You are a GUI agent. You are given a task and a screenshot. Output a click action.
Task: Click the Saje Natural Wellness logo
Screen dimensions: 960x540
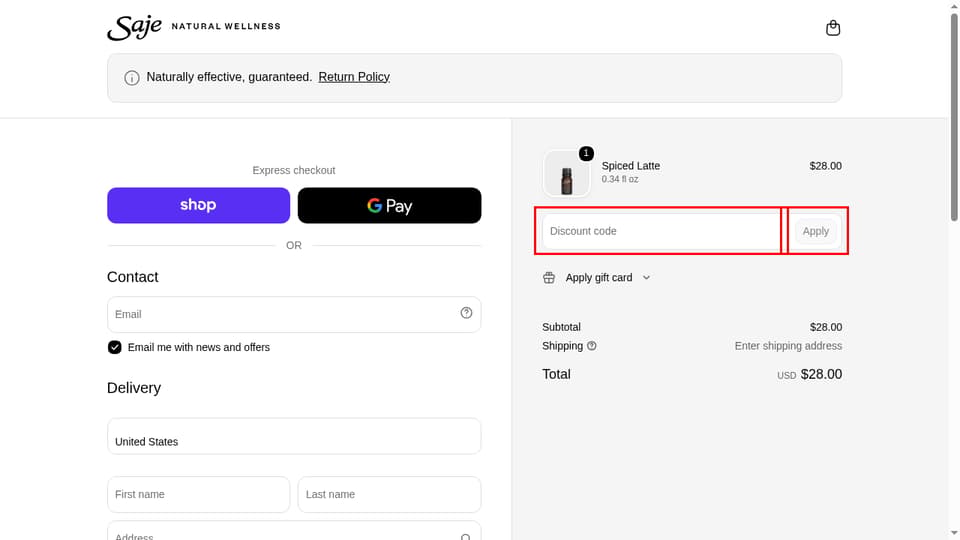click(x=193, y=28)
